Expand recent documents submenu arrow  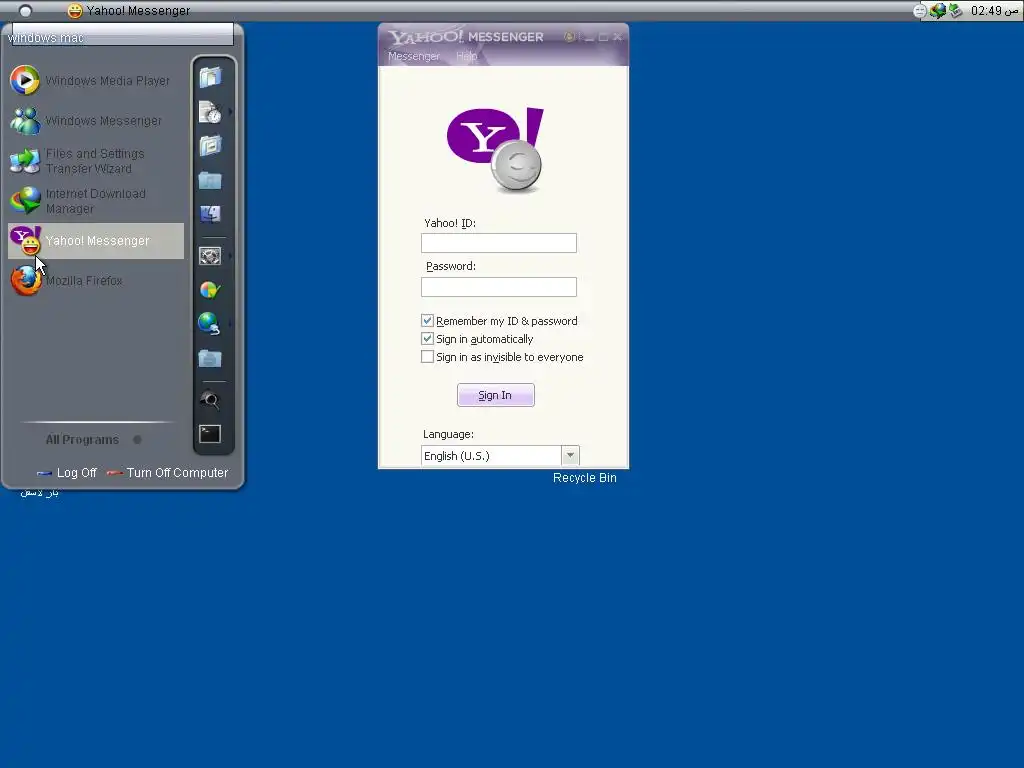[x=231, y=112]
